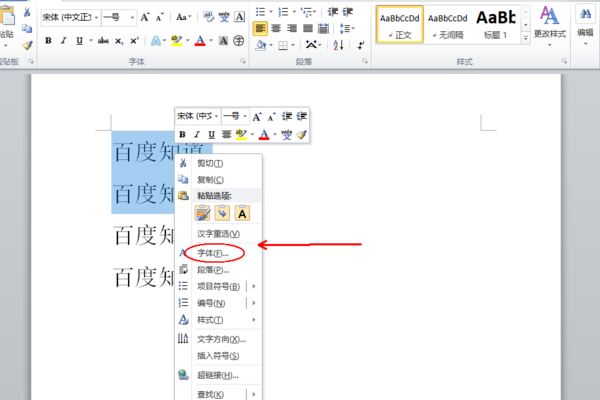The width and height of the screenshot is (600, 400).
Task: Click the ribbon Underline button
Action: [x=80, y=41]
